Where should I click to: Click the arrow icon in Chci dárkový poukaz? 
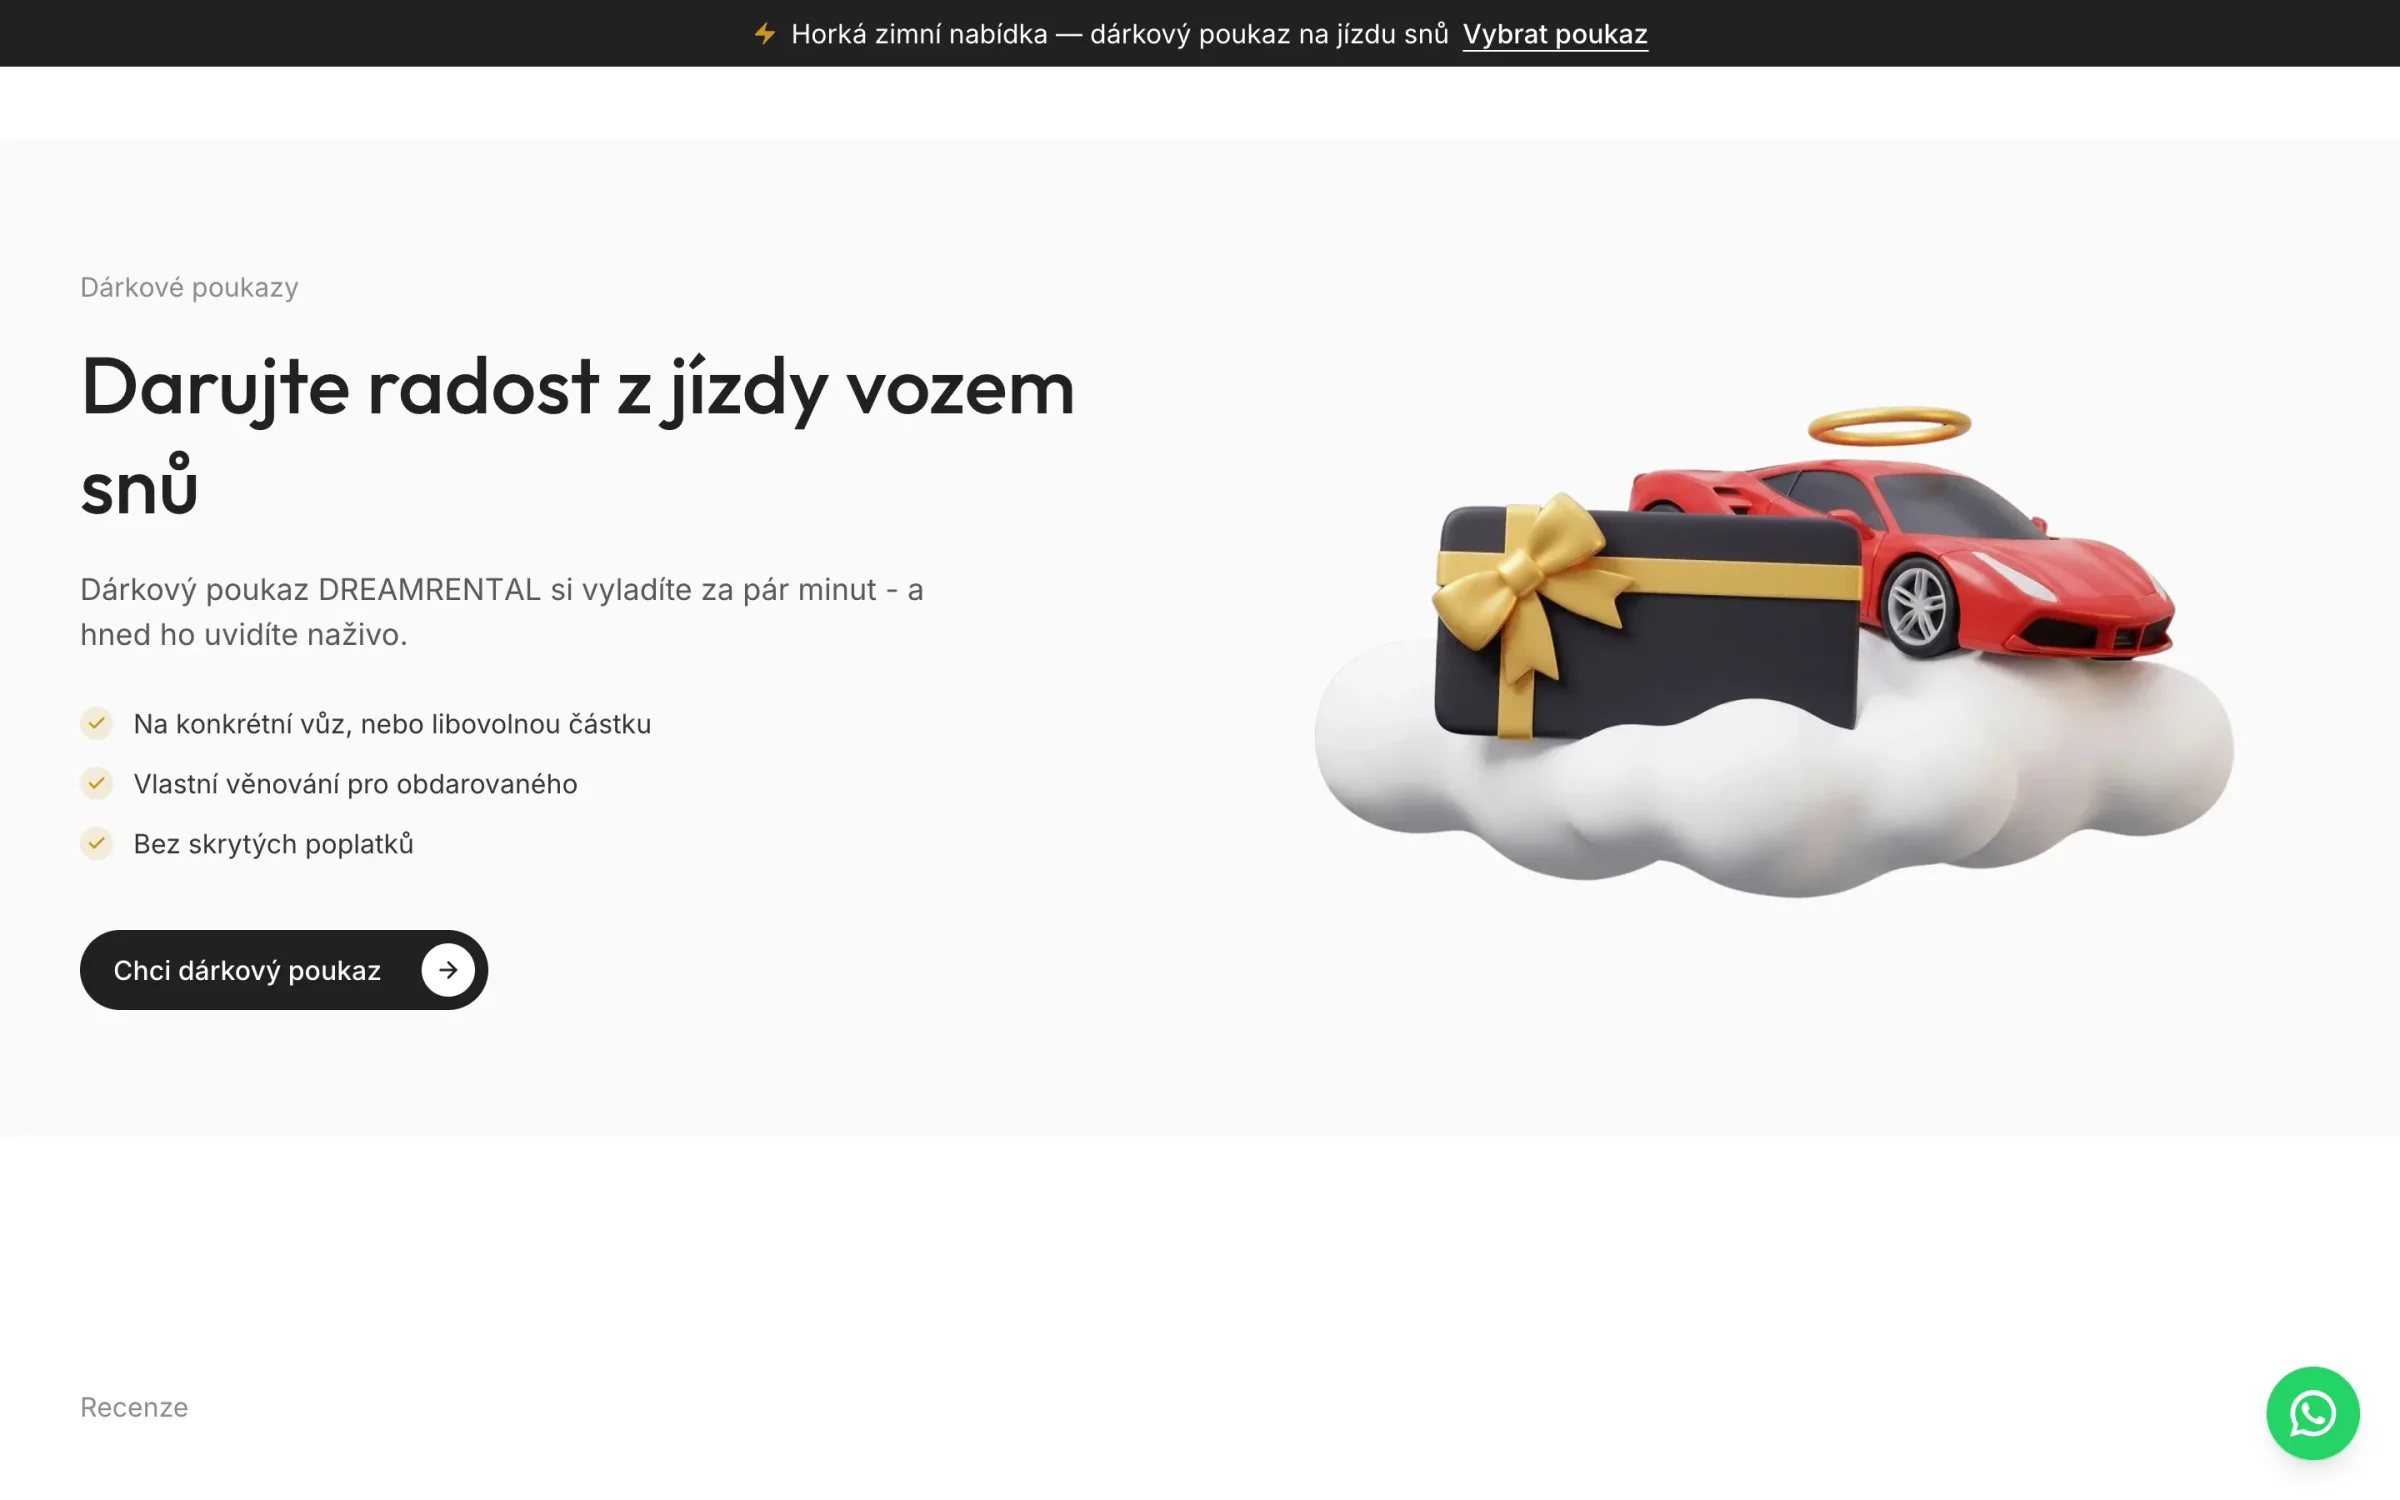[x=448, y=970]
